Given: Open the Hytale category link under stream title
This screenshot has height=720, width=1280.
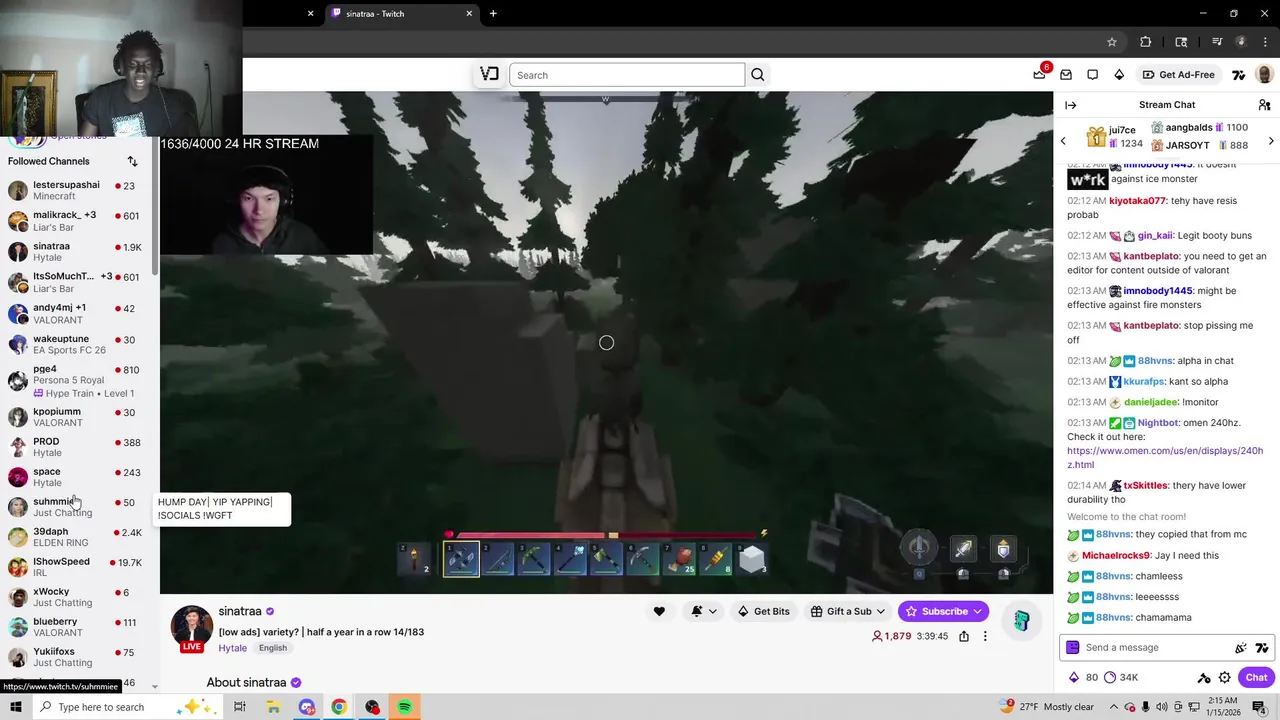Looking at the screenshot, I should click(233, 648).
